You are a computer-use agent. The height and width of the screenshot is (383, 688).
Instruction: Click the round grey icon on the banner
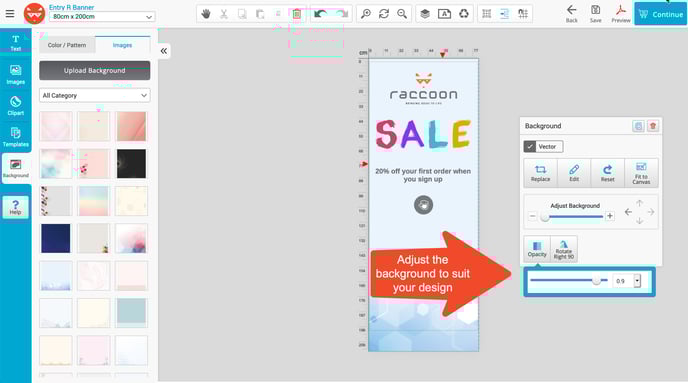423,205
